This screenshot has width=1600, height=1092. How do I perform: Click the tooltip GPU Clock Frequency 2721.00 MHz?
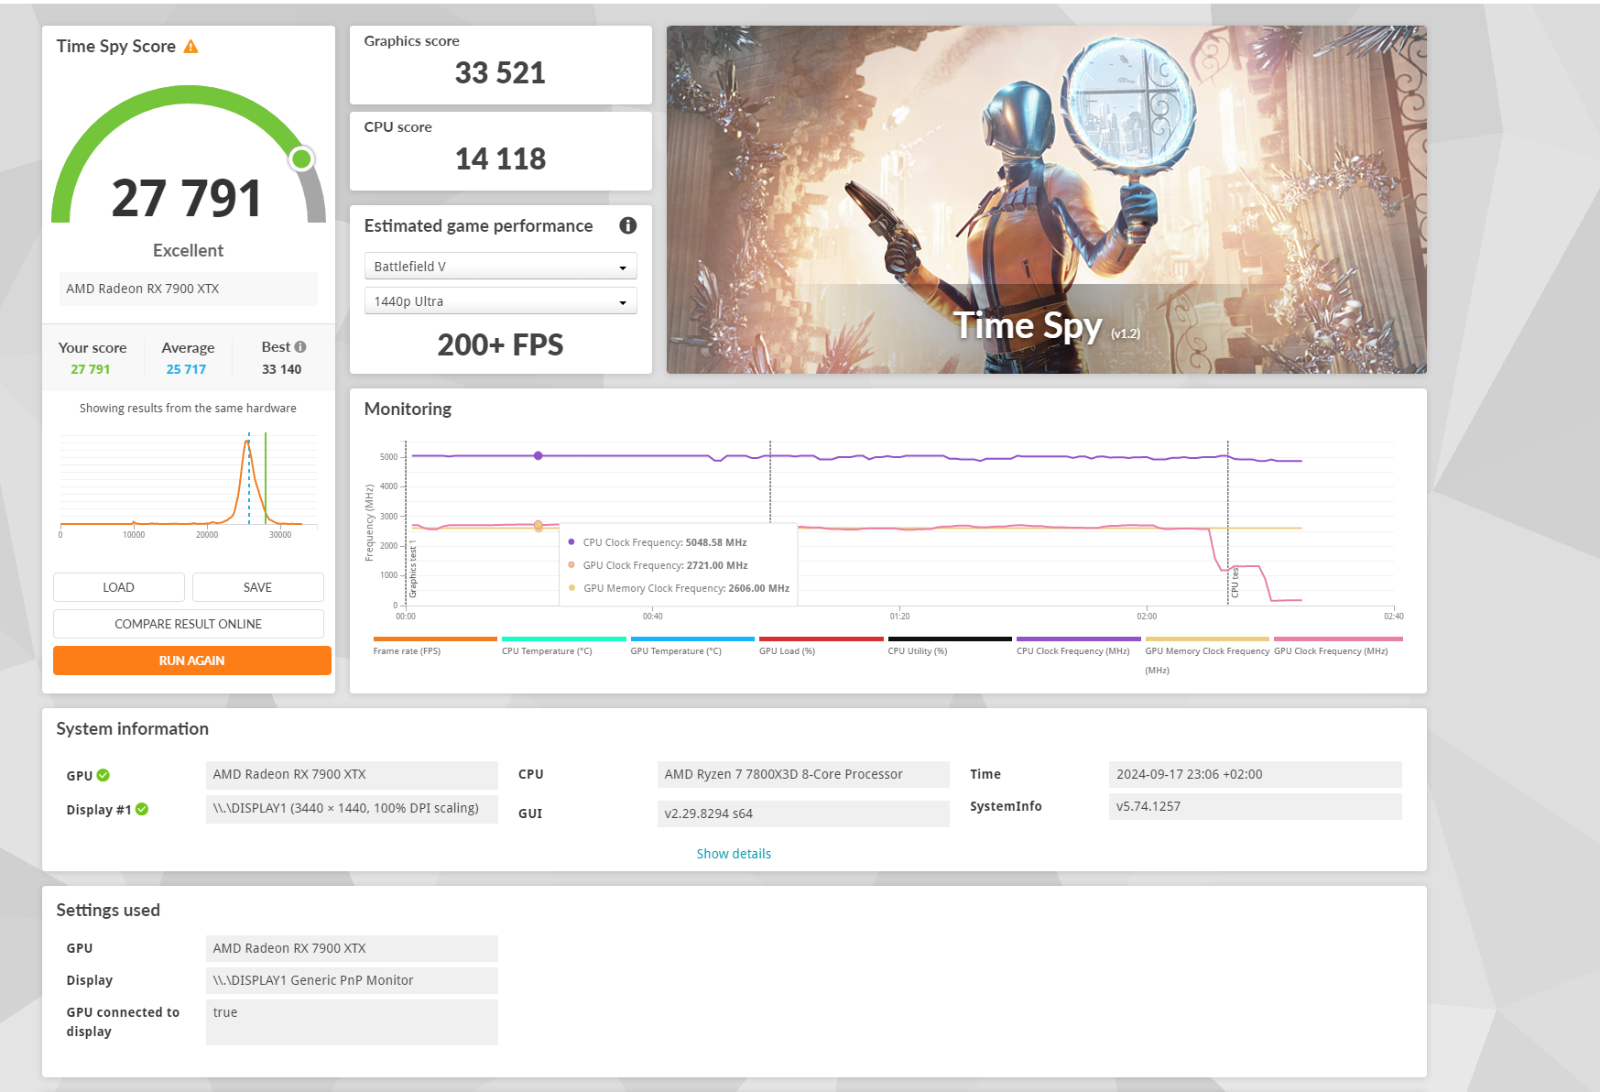[658, 565]
